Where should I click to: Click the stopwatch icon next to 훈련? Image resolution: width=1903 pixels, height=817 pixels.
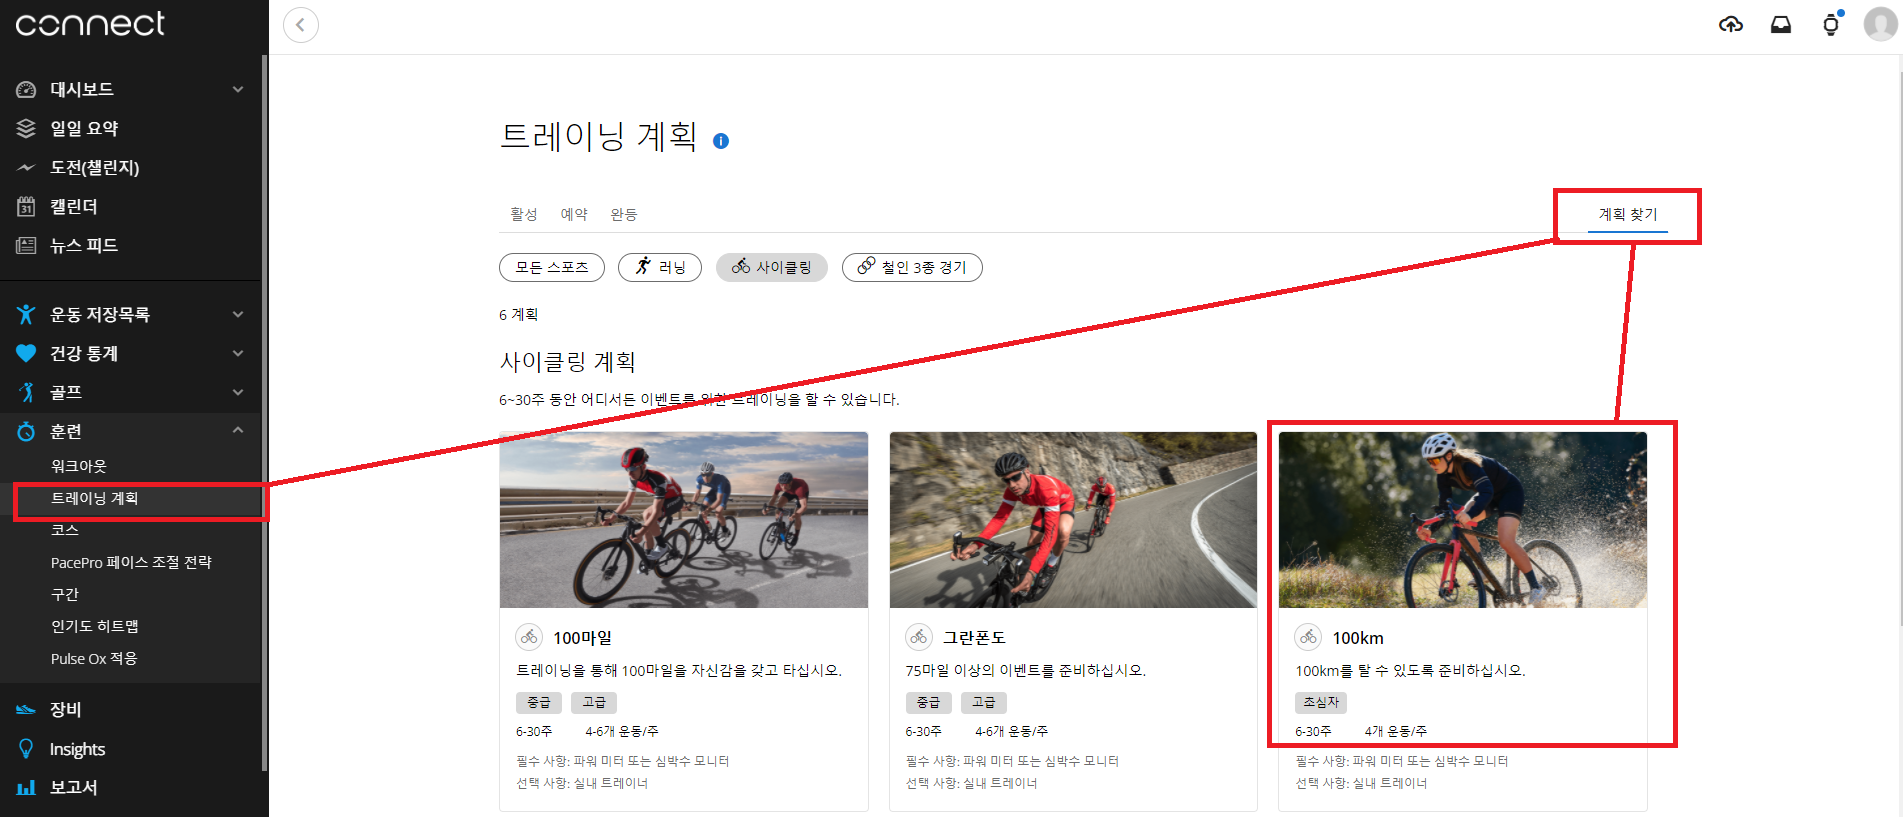[26, 431]
